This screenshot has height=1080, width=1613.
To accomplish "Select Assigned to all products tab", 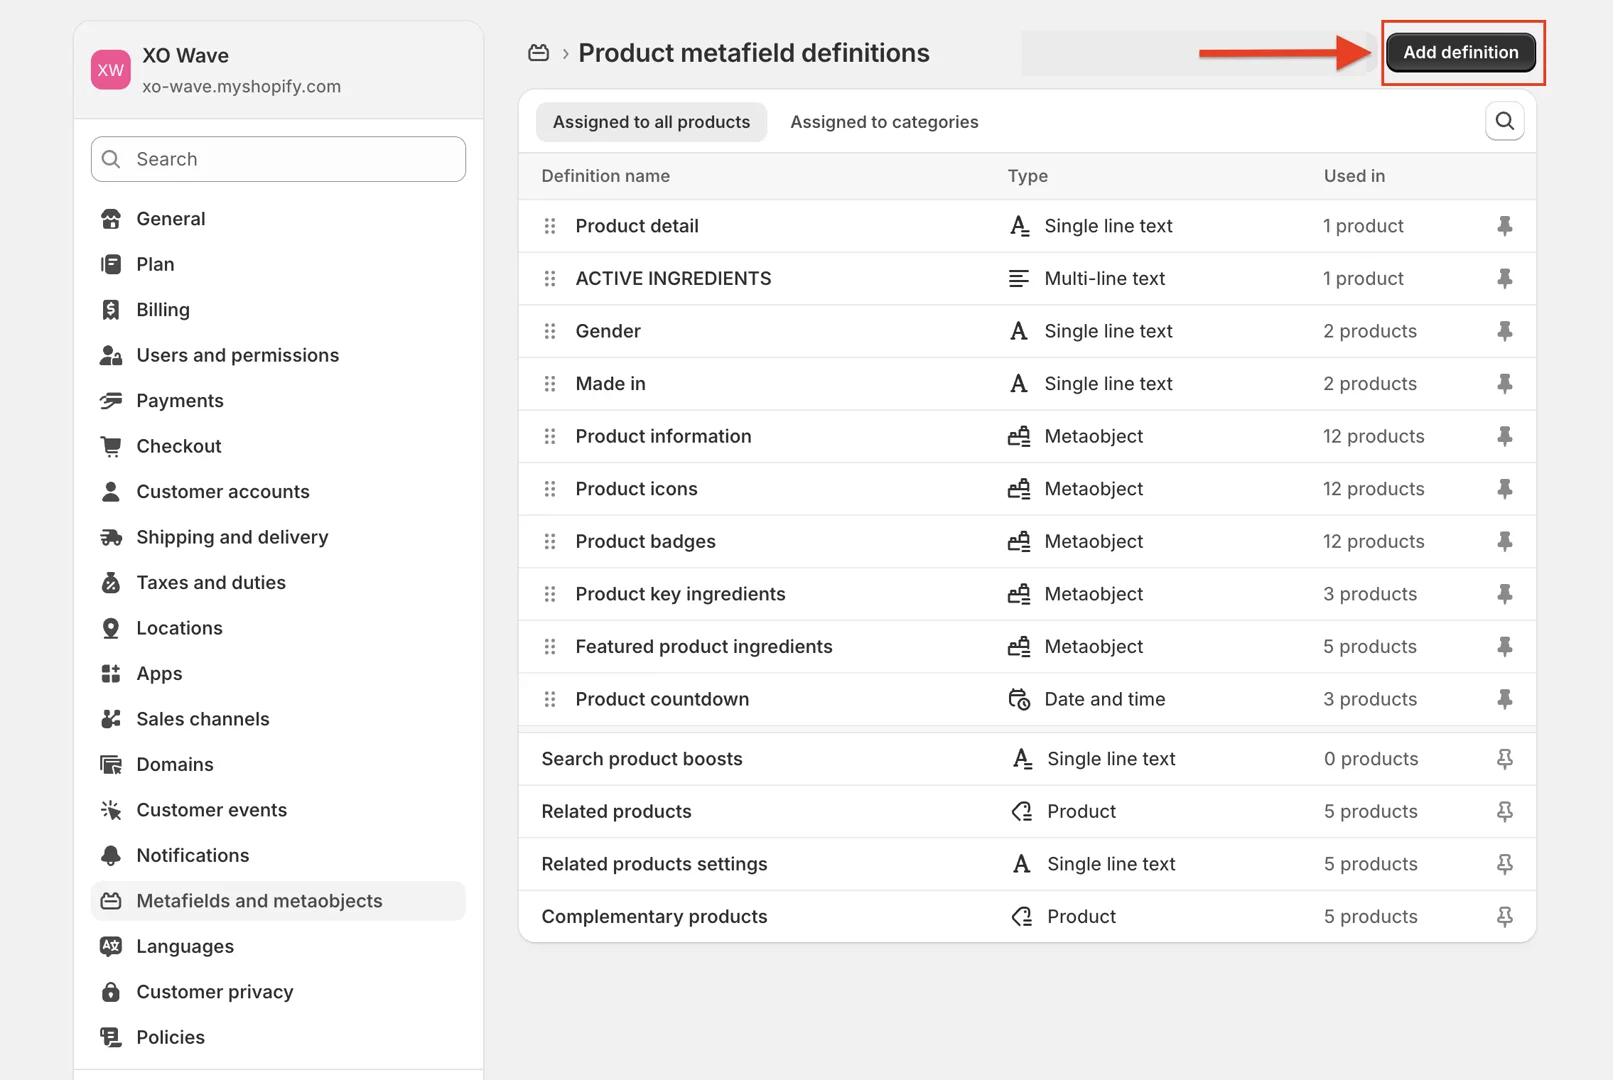I will click(x=651, y=122).
